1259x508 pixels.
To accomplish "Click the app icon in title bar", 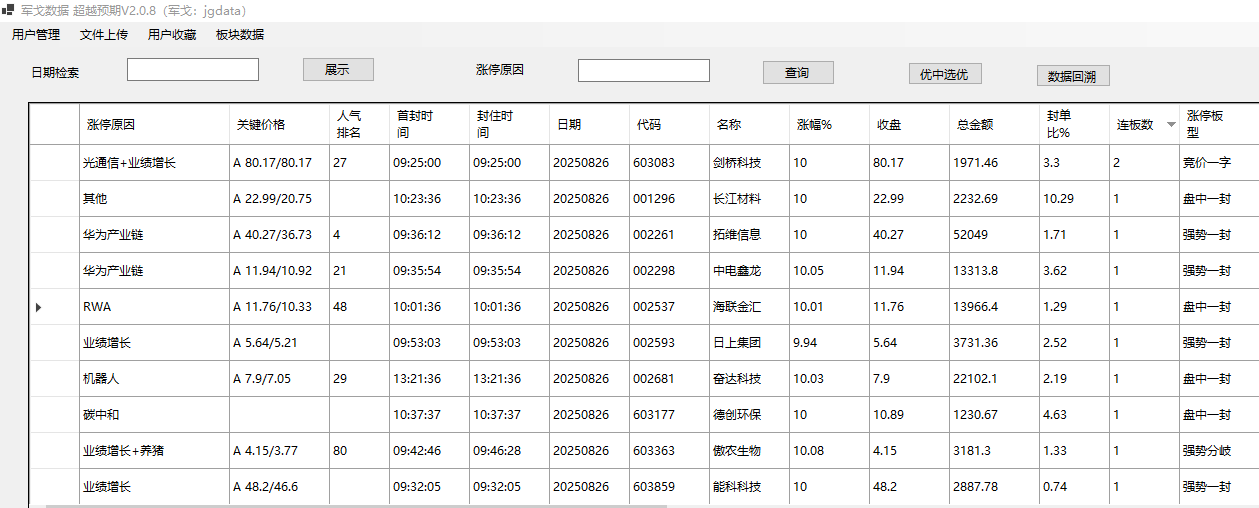I will pos(8,10).
